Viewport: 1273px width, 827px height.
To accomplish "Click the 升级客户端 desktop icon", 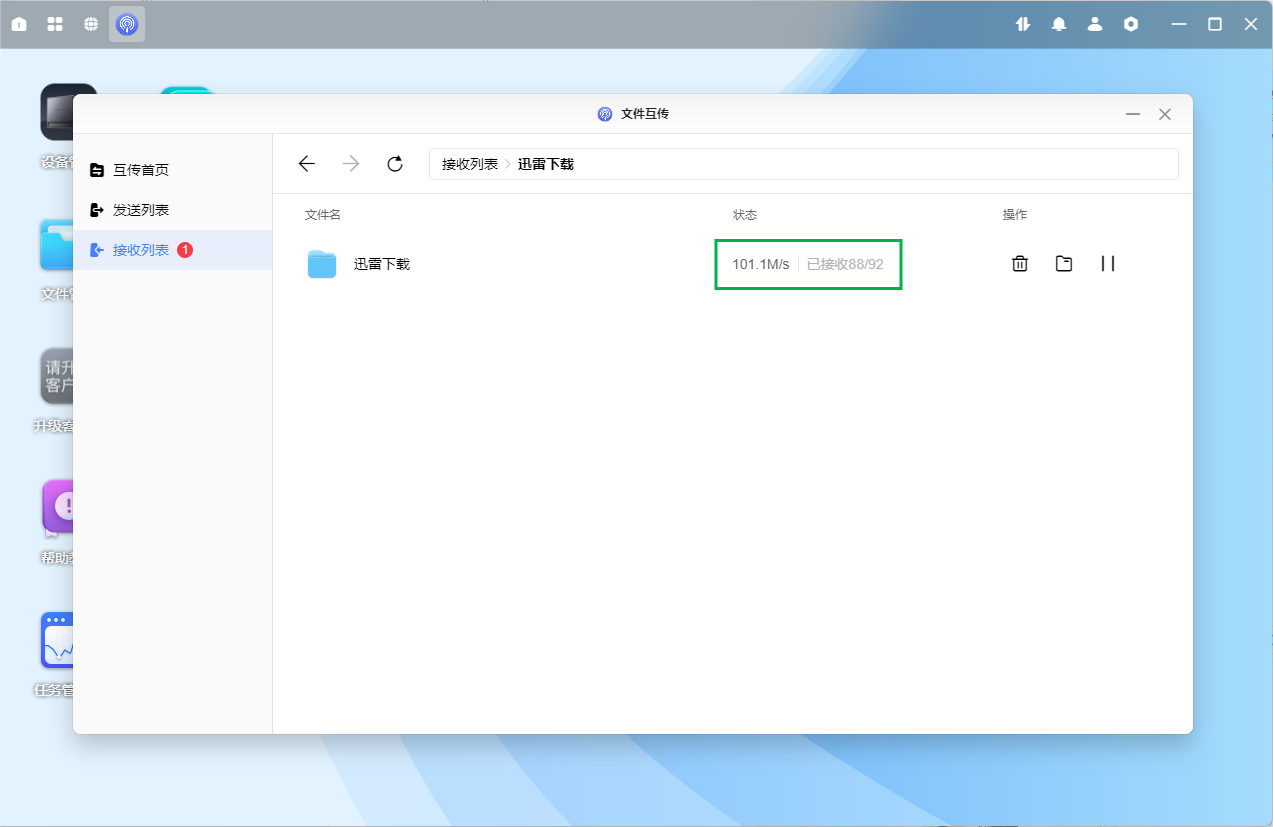I will 58,376.
